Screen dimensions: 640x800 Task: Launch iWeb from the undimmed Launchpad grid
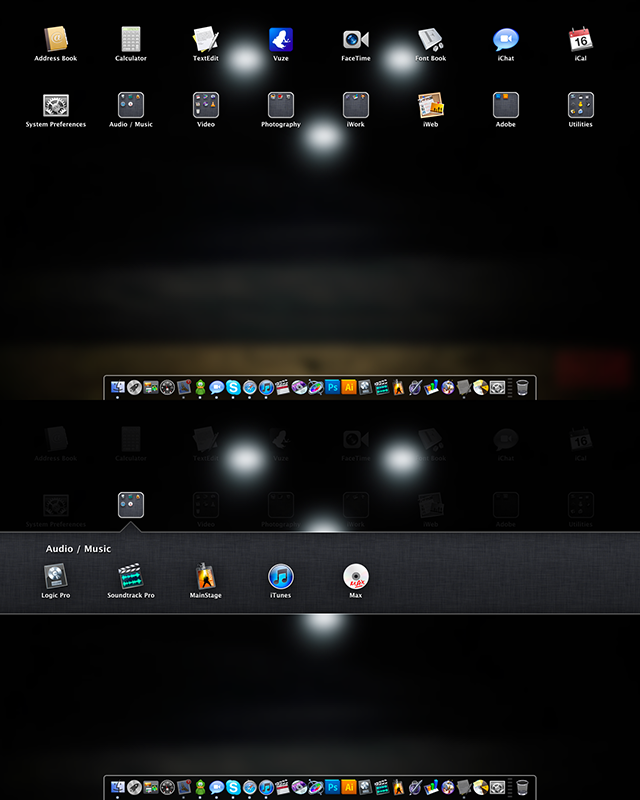click(x=431, y=105)
